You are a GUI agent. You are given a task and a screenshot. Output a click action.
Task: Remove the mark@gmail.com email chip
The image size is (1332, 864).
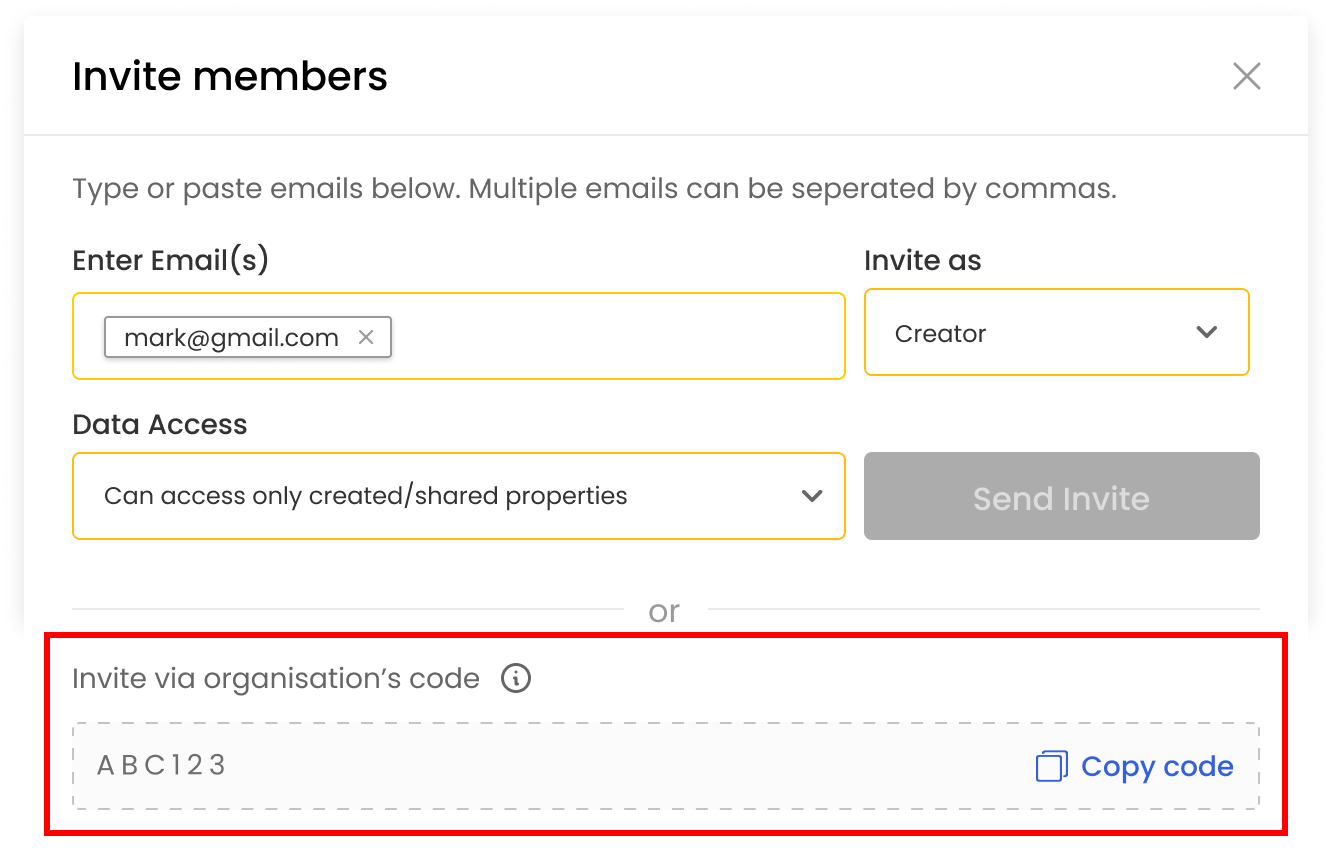pos(366,338)
